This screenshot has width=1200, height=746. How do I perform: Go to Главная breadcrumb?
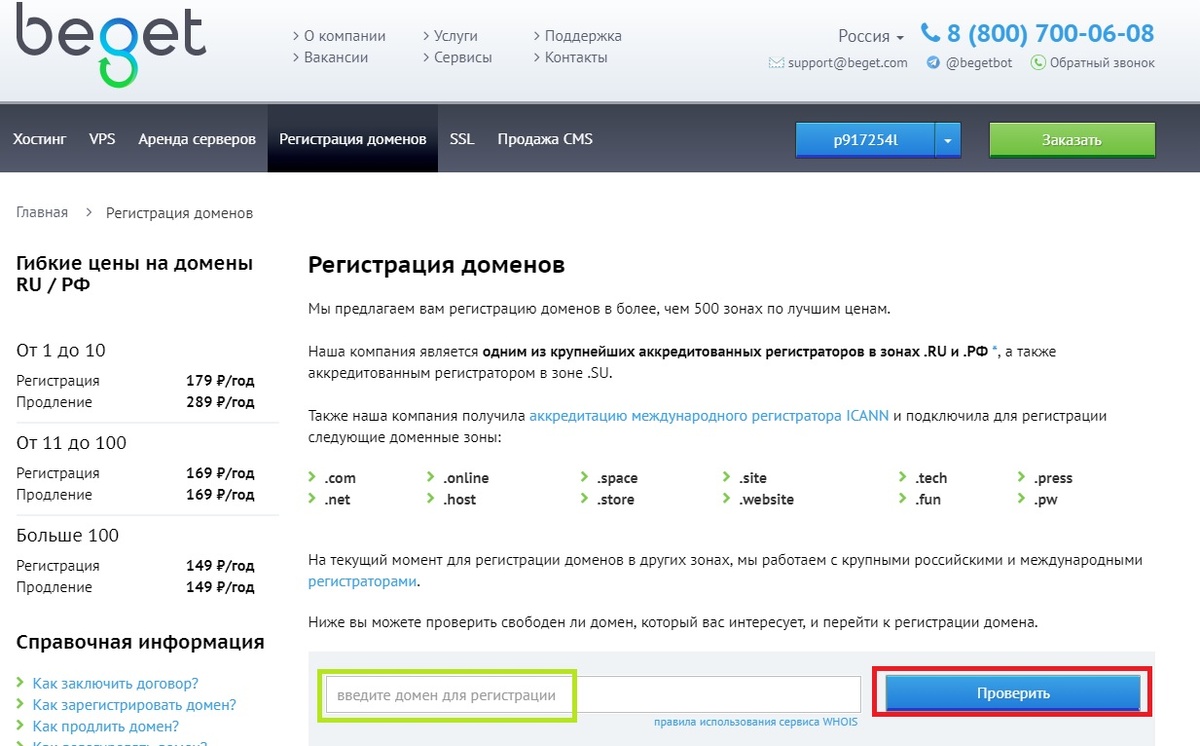42,212
